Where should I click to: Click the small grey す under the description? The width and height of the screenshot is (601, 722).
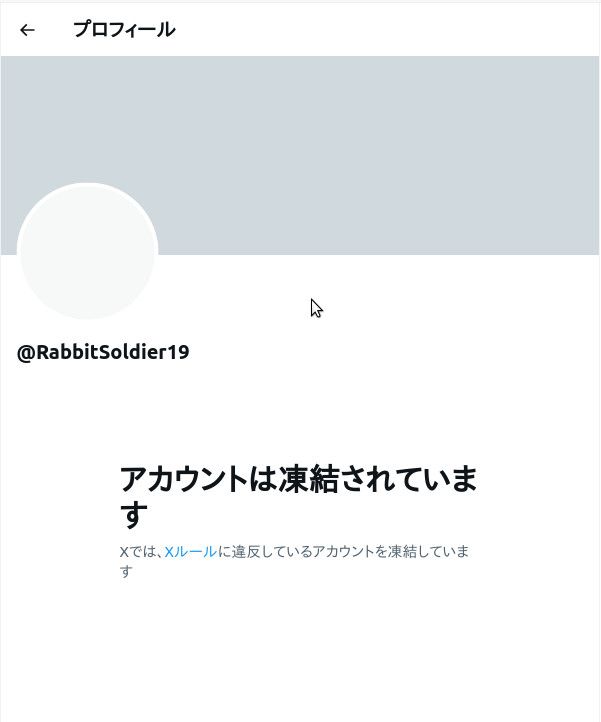coord(126,571)
